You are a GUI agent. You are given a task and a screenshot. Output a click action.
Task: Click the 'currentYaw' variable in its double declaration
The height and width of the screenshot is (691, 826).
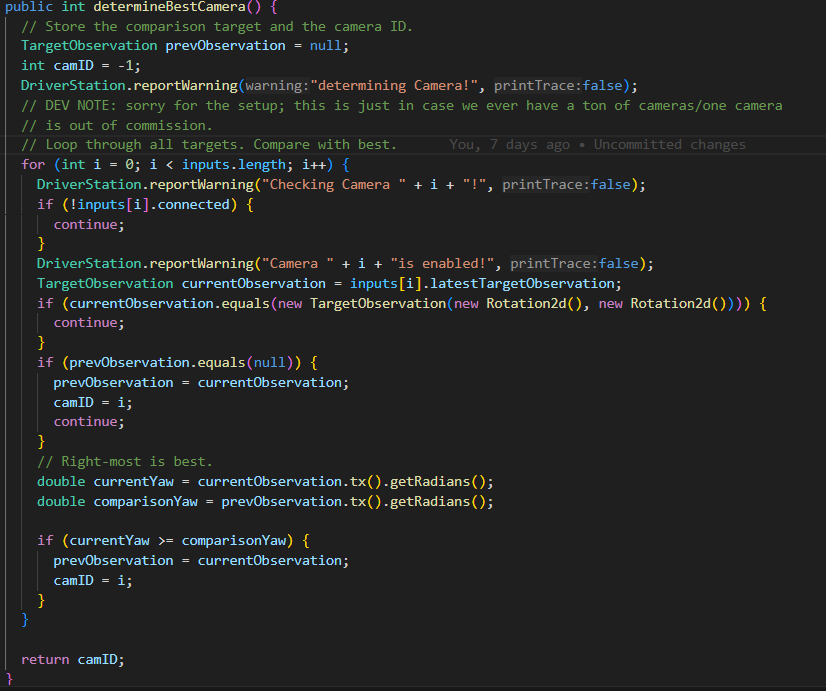[134, 481]
